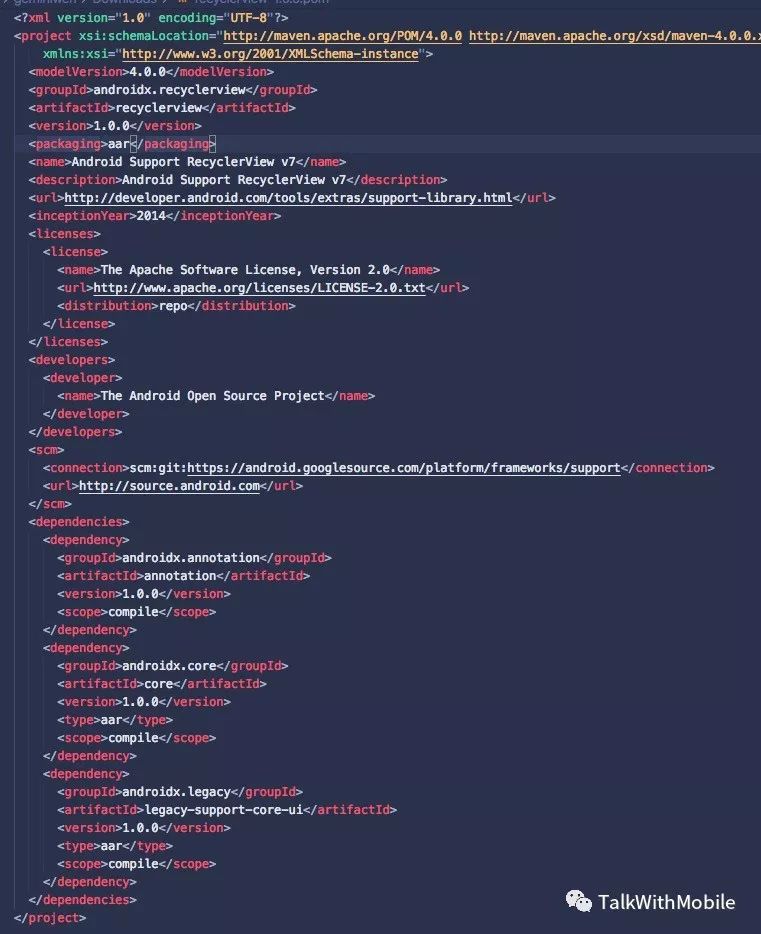The width and height of the screenshot is (761, 934).
Task: Open the apache.org LICENSE-2.0.txt link
Action: pos(260,288)
